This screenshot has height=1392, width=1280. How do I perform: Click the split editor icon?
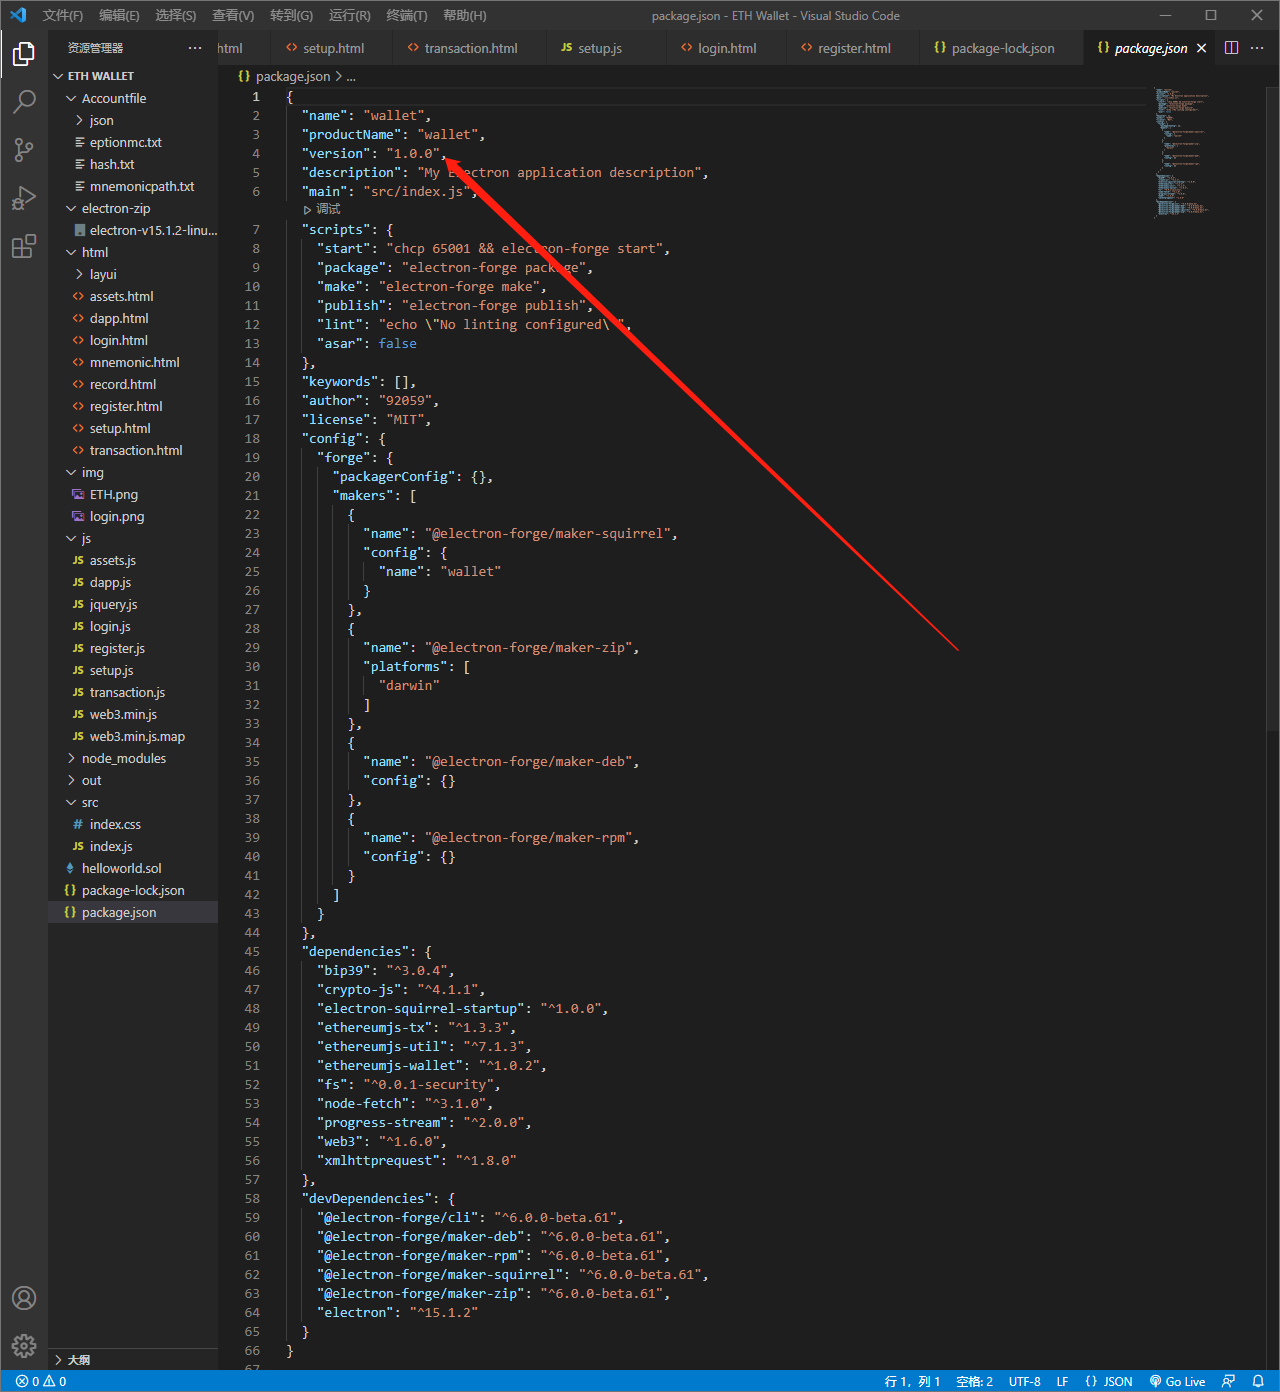[x=1231, y=48]
